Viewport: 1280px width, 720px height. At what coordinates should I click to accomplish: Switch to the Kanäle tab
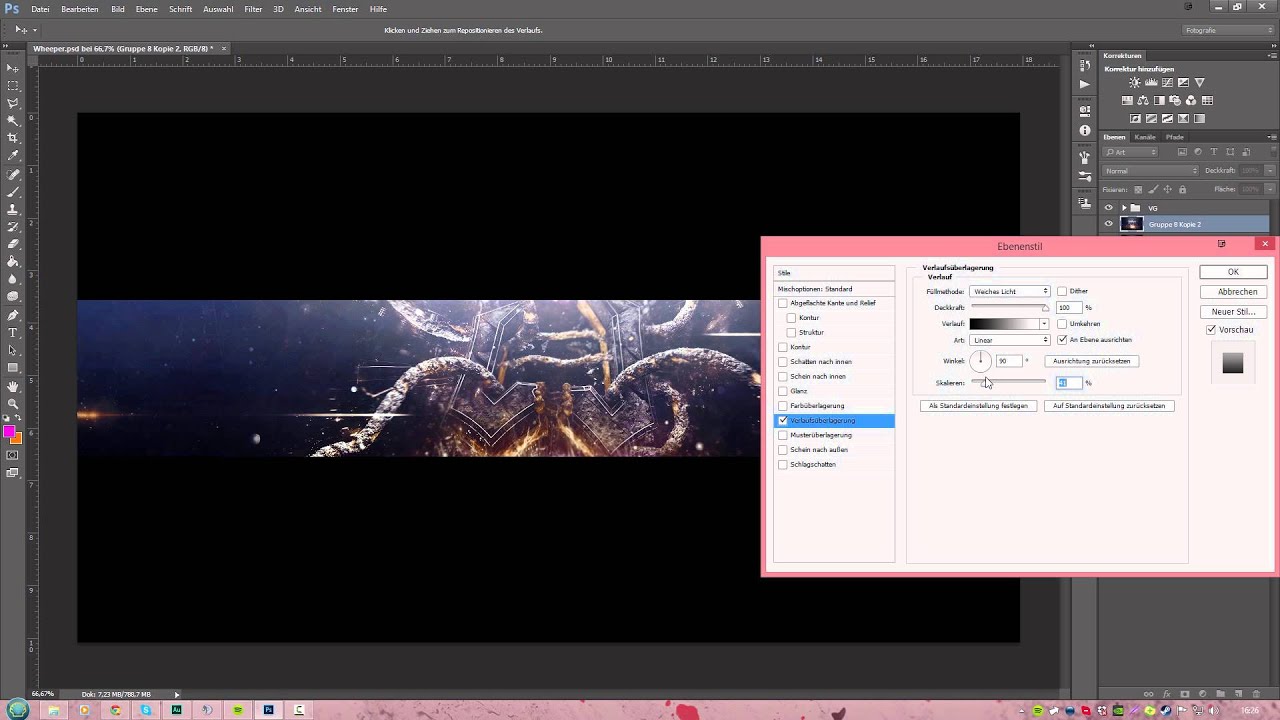[1145, 137]
